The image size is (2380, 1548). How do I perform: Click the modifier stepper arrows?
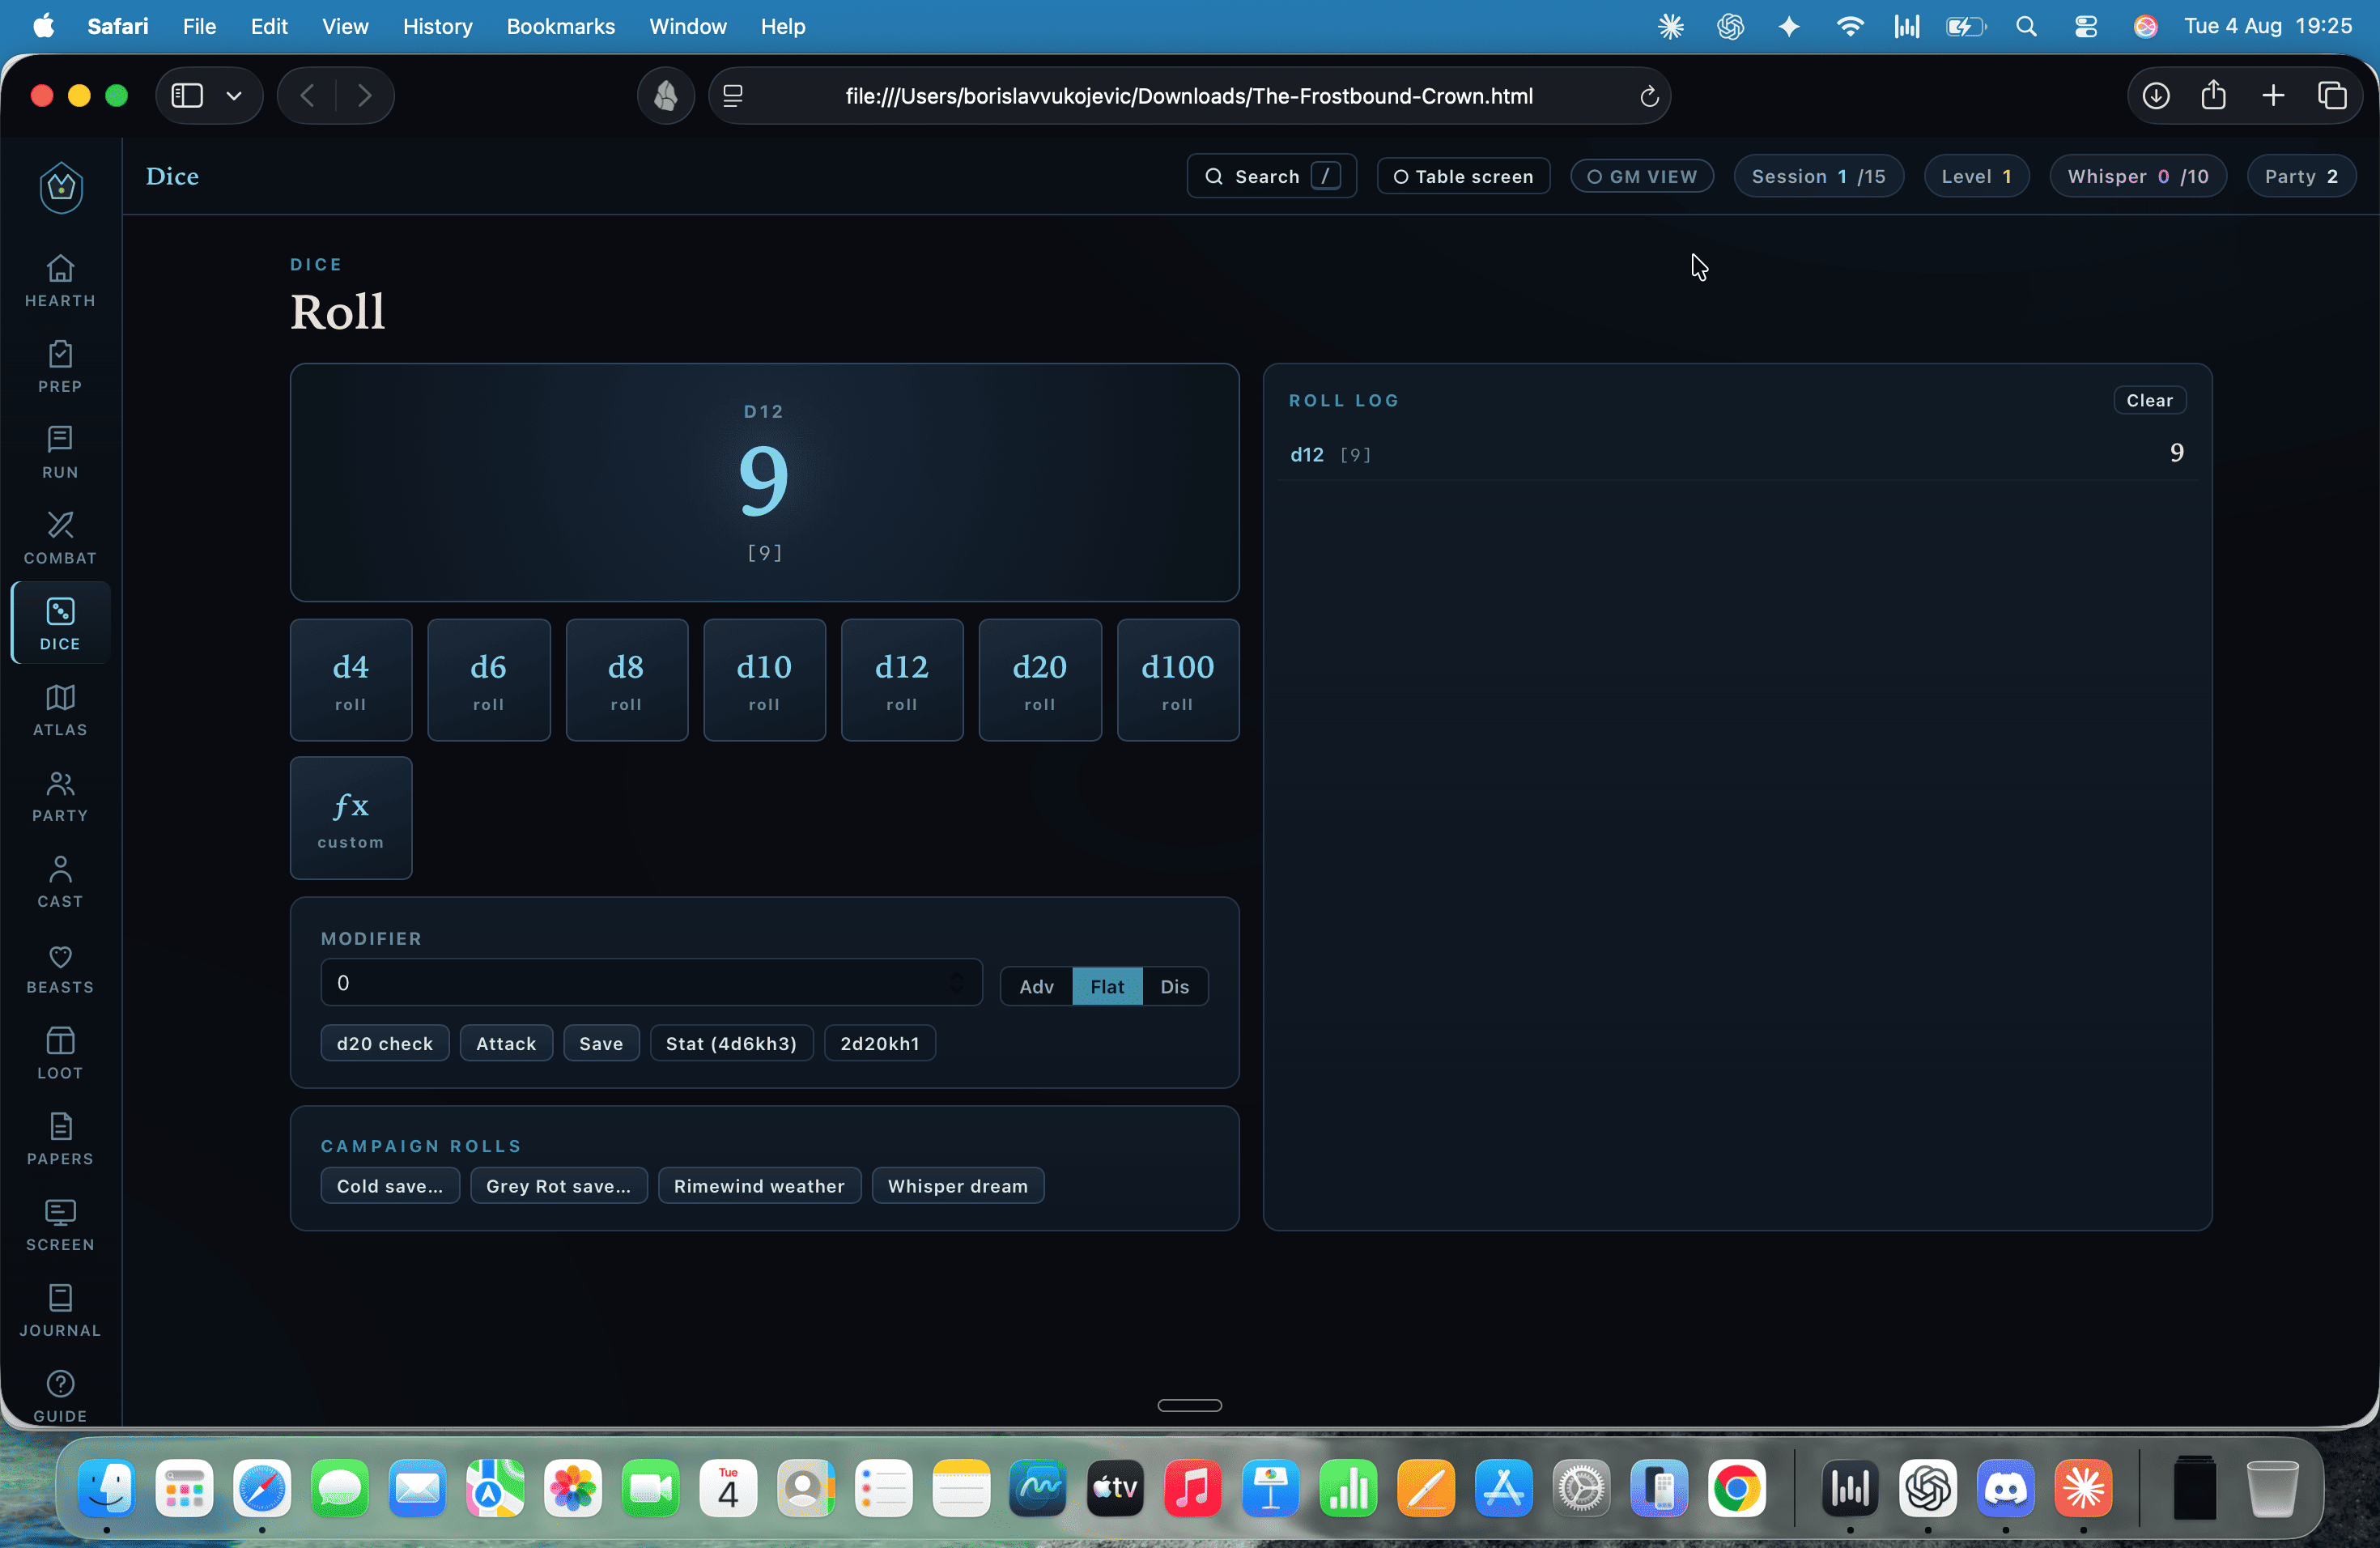pyautogui.click(x=957, y=983)
